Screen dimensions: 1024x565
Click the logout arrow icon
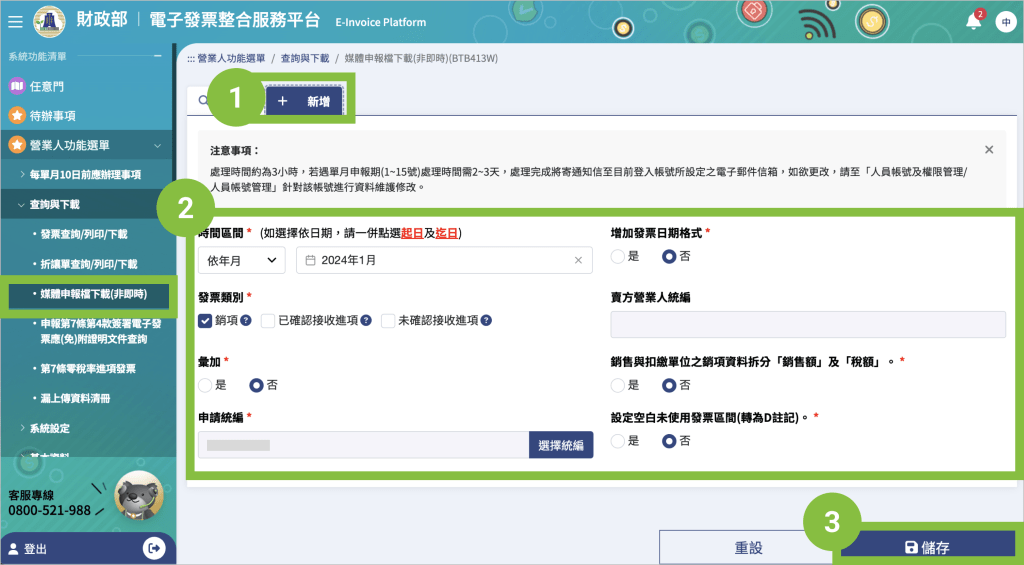pyautogui.click(x=155, y=548)
